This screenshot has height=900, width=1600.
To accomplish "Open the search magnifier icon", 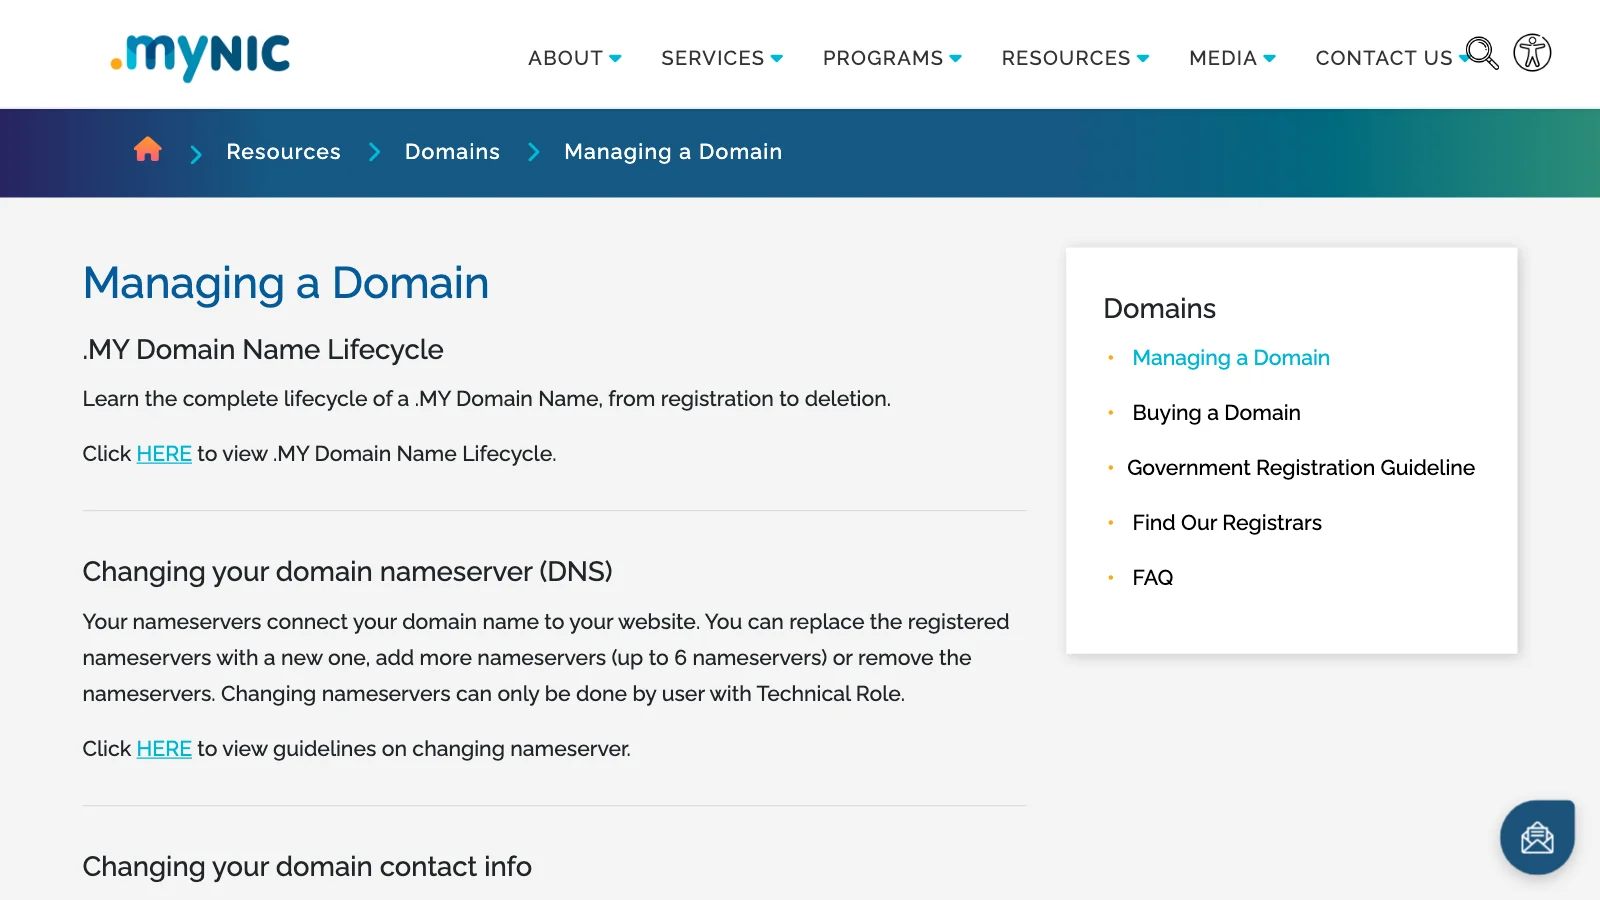I will [1482, 53].
